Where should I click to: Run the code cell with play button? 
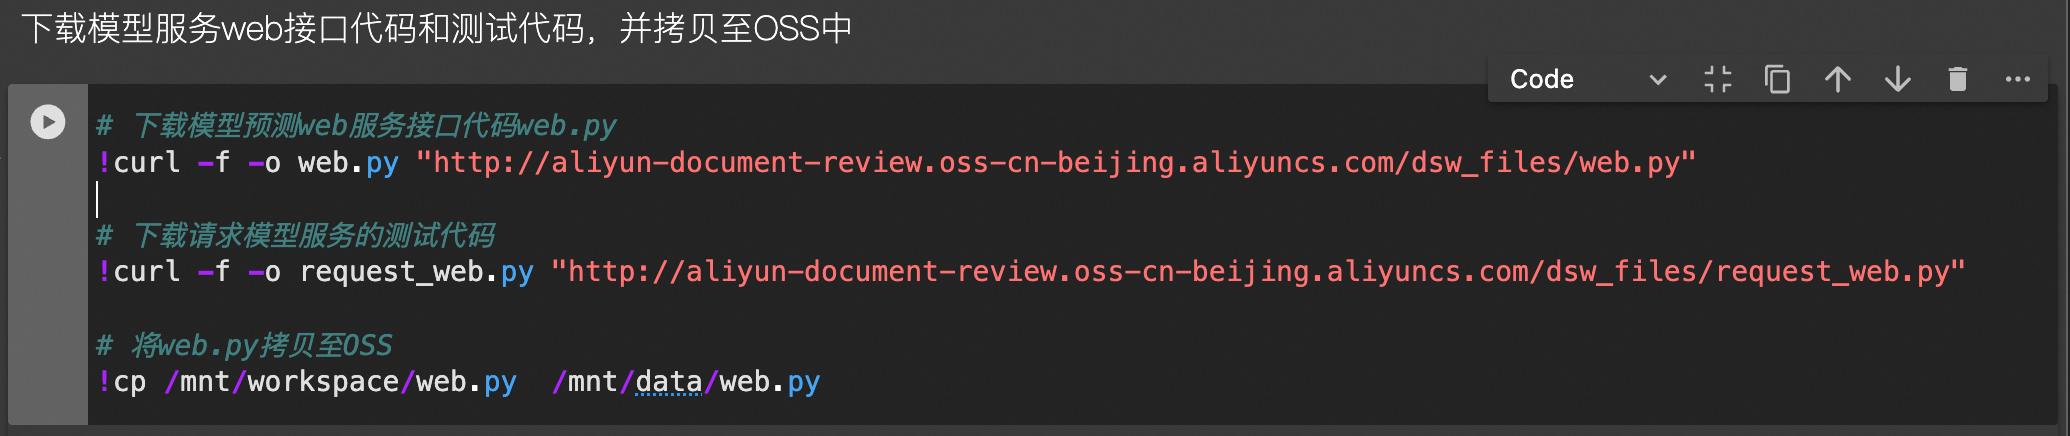[x=47, y=122]
